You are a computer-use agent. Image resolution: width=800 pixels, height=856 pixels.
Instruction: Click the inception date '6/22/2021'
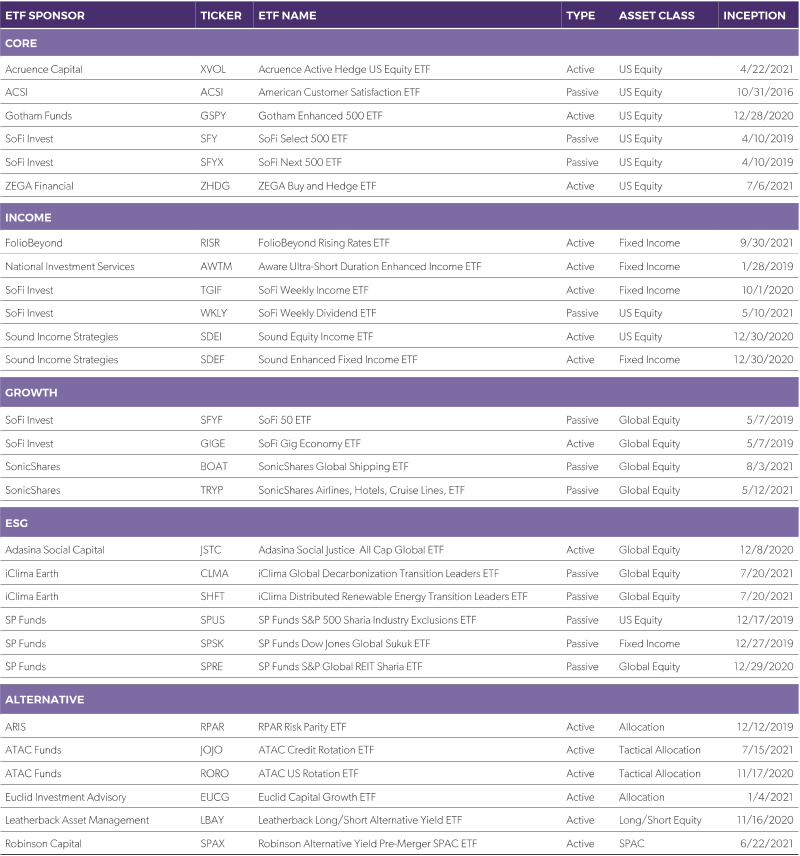point(767,843)
